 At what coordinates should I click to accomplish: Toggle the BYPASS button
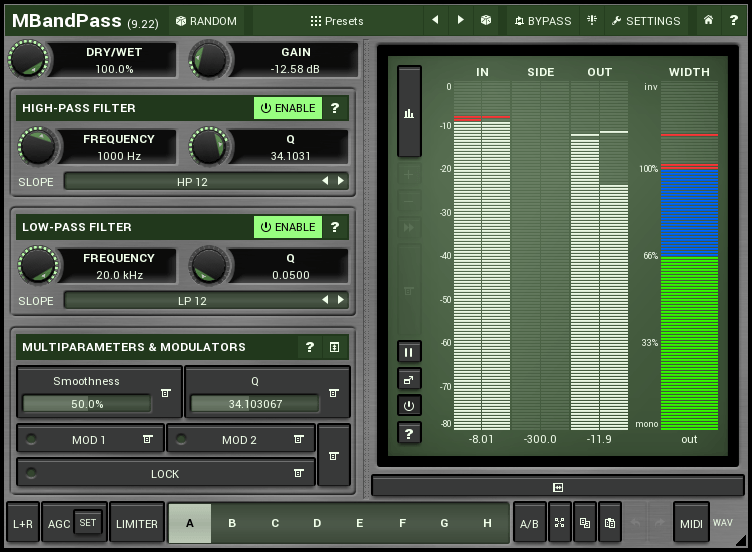[543, 21]
